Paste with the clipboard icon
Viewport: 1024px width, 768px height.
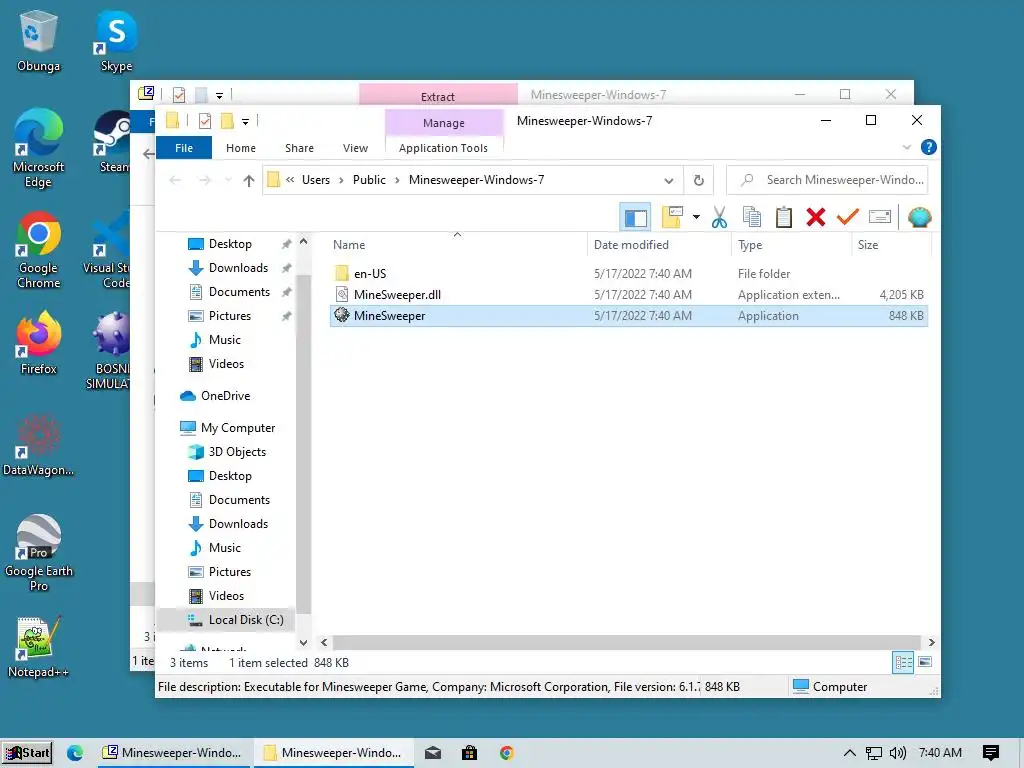point(784,217)
